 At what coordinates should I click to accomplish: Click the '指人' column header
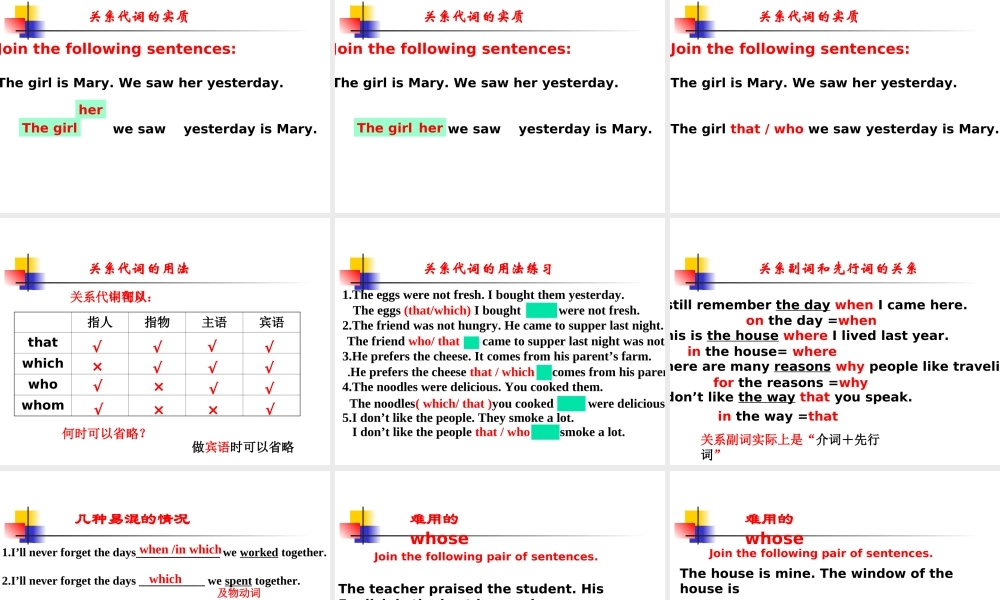coord(99,322)
